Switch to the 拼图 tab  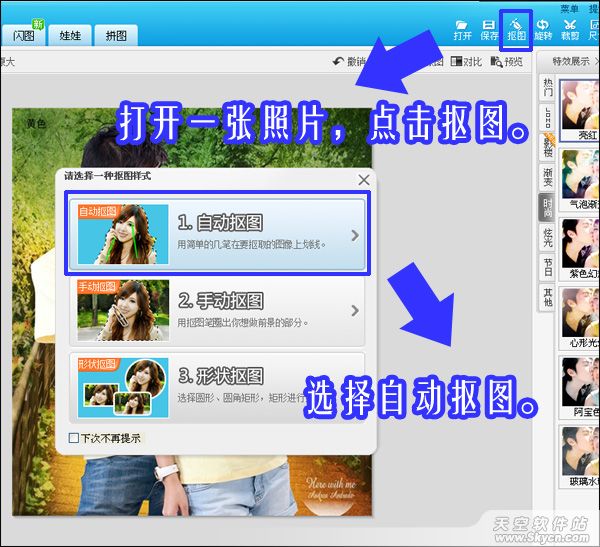[116, 35]
